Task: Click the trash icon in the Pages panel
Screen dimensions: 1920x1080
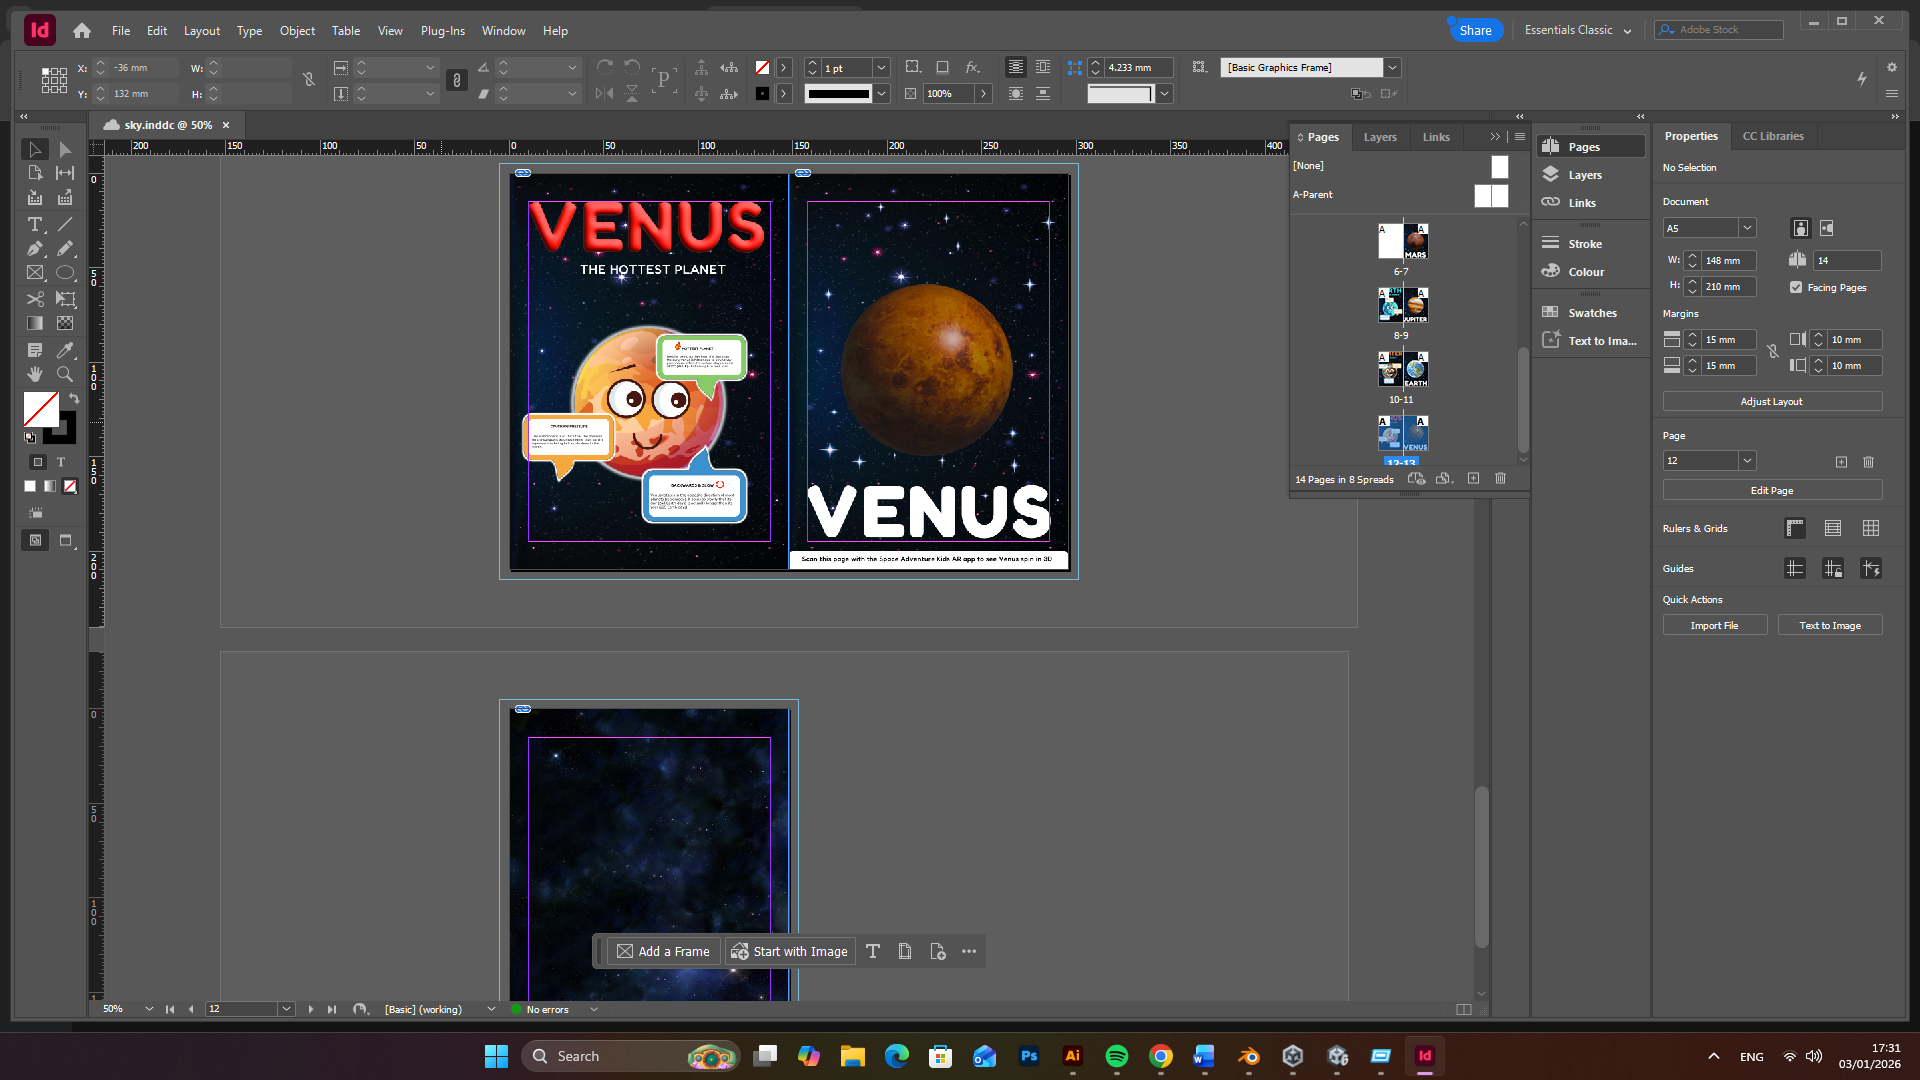Action: click(x=1500, y=479)
